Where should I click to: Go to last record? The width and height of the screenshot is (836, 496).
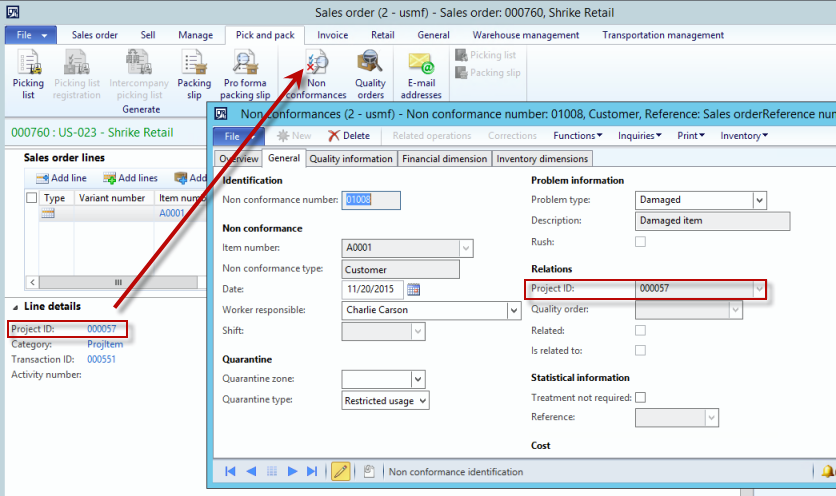[x=312, y=471]
